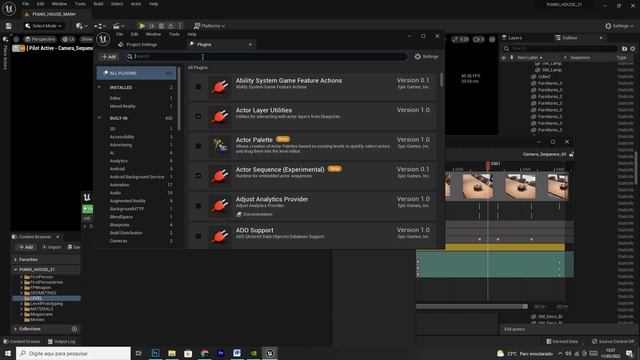
Task: Click the sequencer playhead marker
Action: [x=488, y=164]
